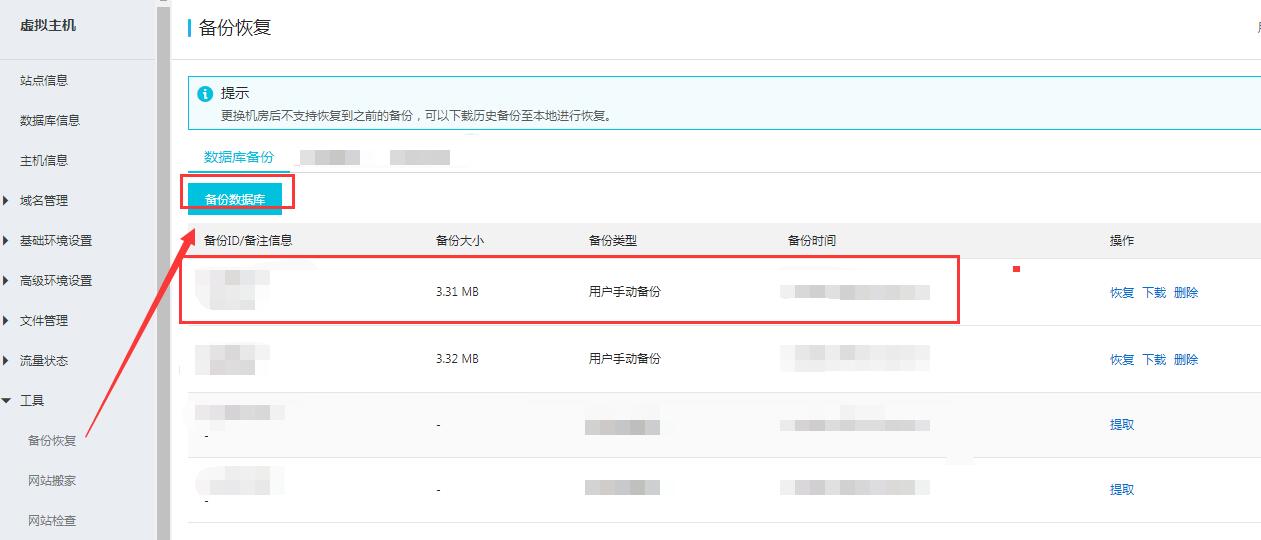Click 用户手动备份 in the 3.32 MB row
Screen dimensions: 1261x540
pyautogui.click(x=625, y=358)
